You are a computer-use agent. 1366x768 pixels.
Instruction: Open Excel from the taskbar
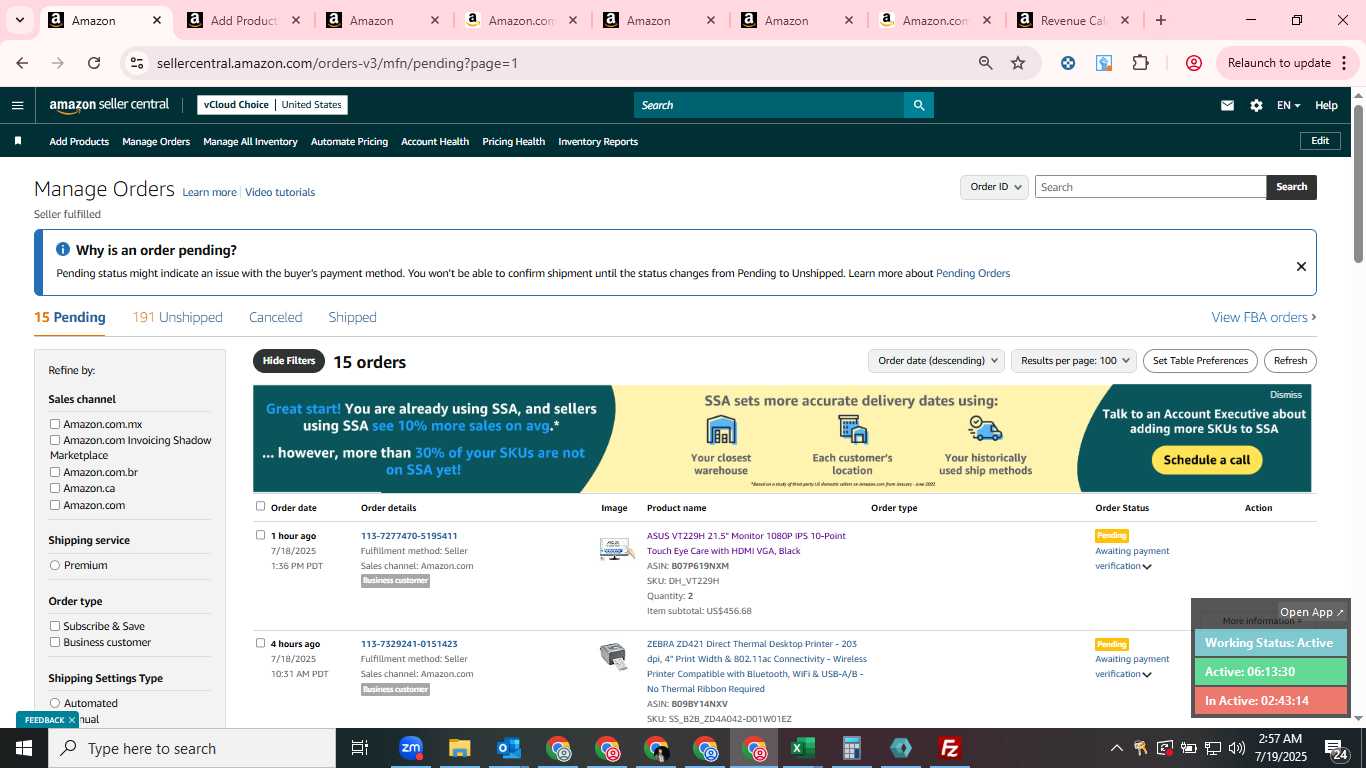click(802, 748)
